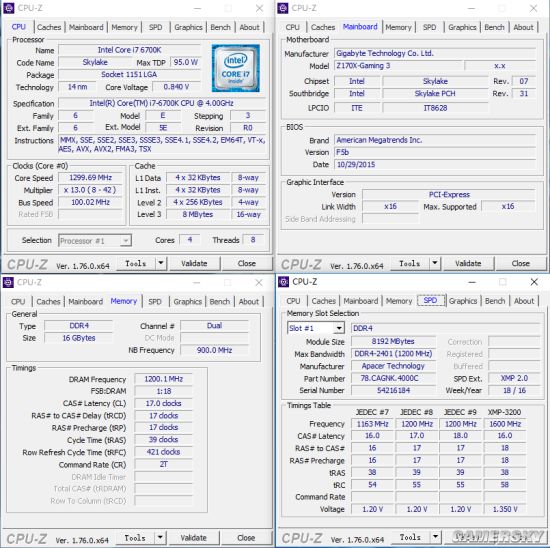
Task: Close the SPD window with the X button
Action: click(x=534, y=282)
